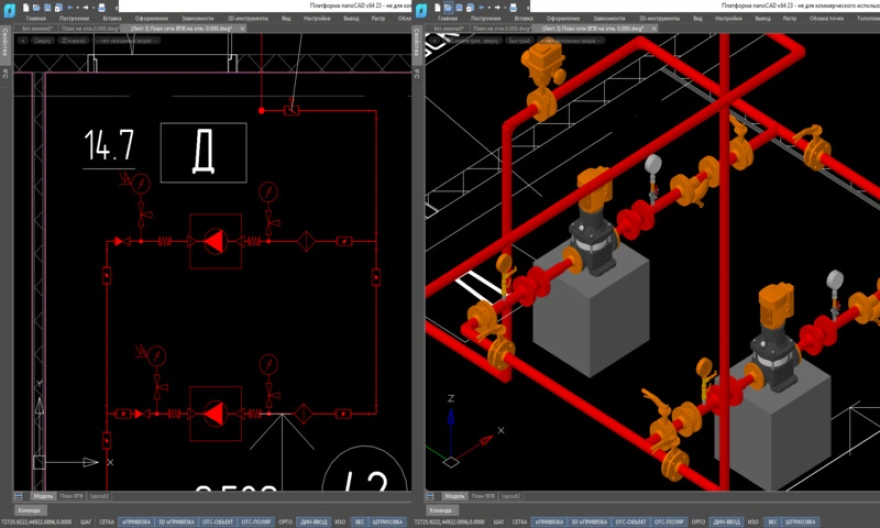Open the Сверху view dropdown in left viewport

(42, 41)
